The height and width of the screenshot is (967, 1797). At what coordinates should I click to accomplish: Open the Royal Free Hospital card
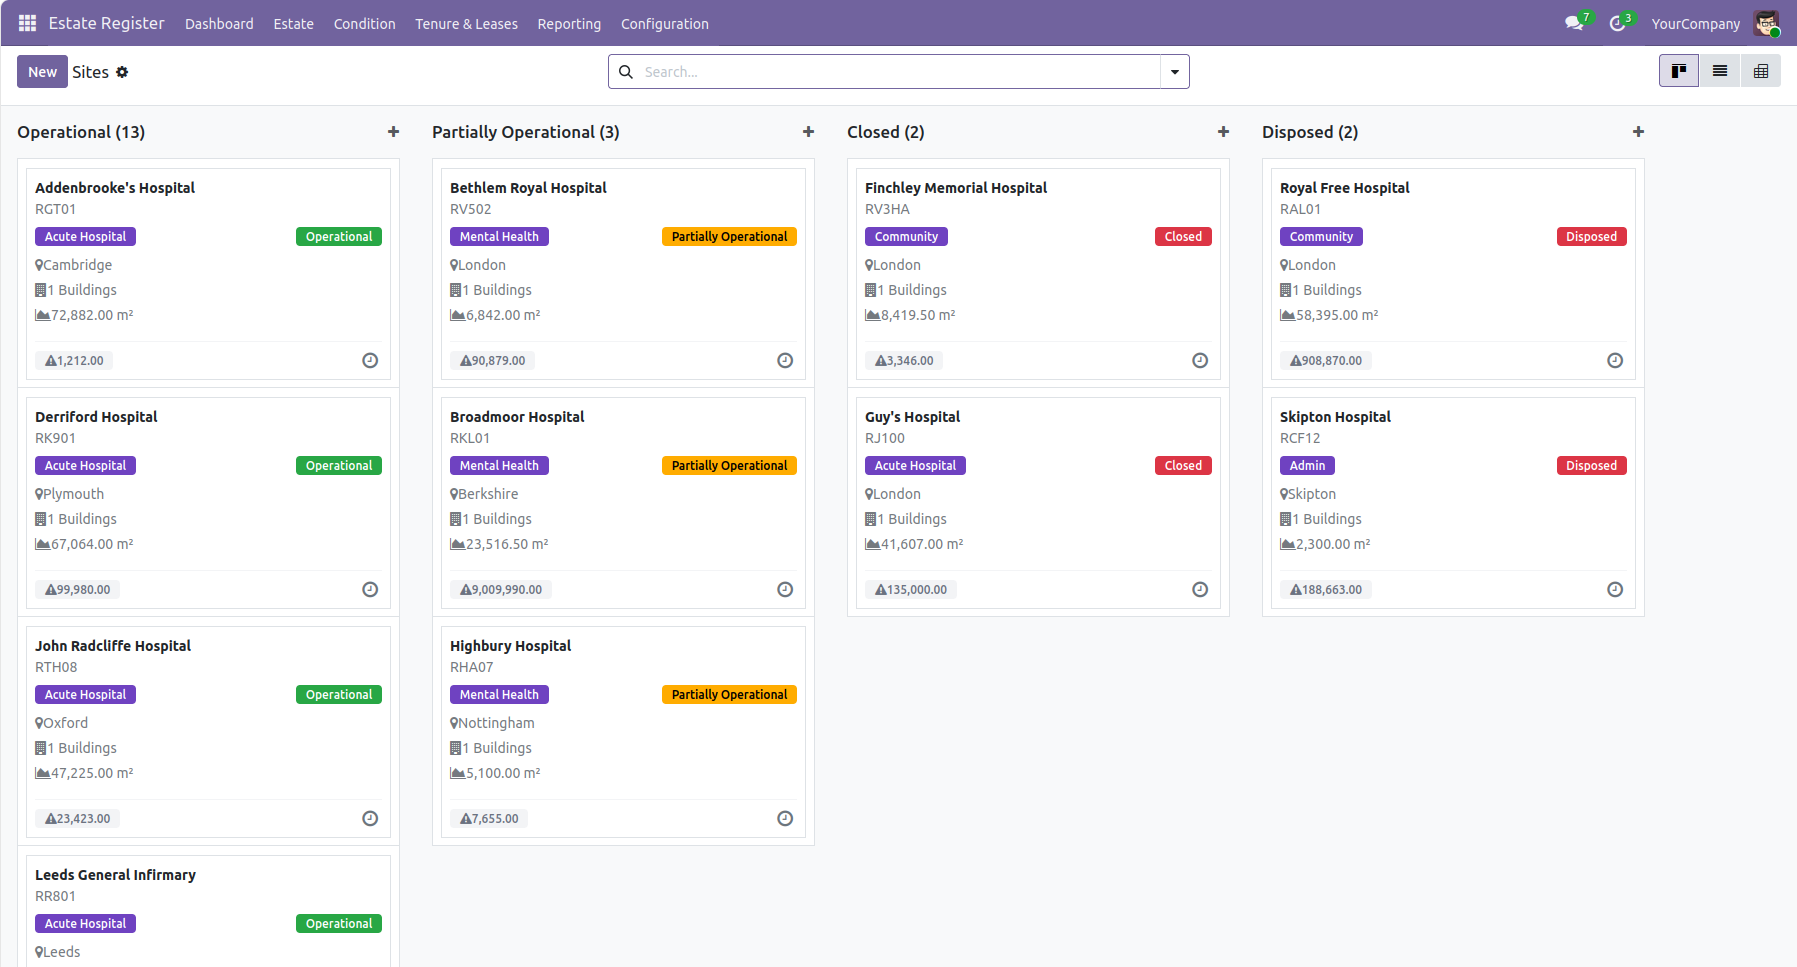tap(1453, 274)
